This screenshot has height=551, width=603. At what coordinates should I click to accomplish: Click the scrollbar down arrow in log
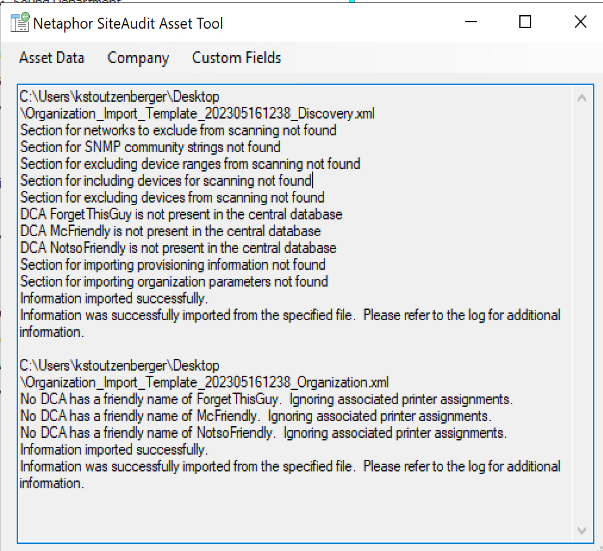tap(583, 530)
